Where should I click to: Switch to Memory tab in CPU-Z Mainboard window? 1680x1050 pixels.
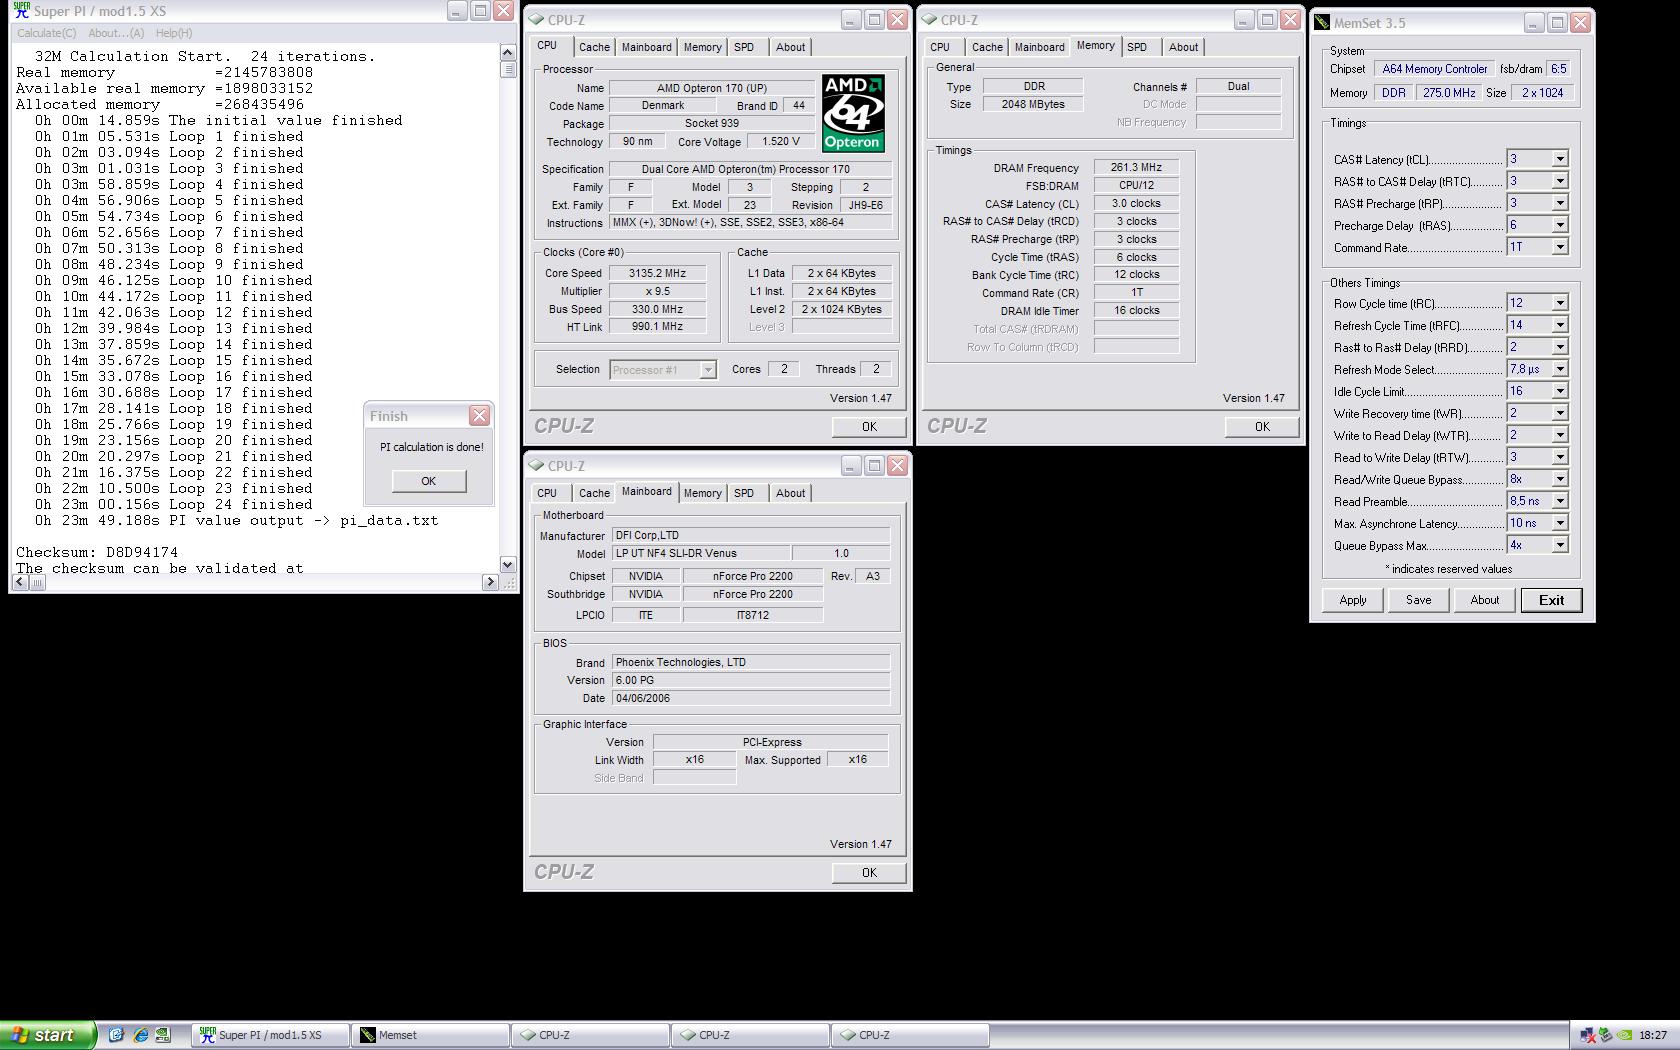click(x=702, y=493)
